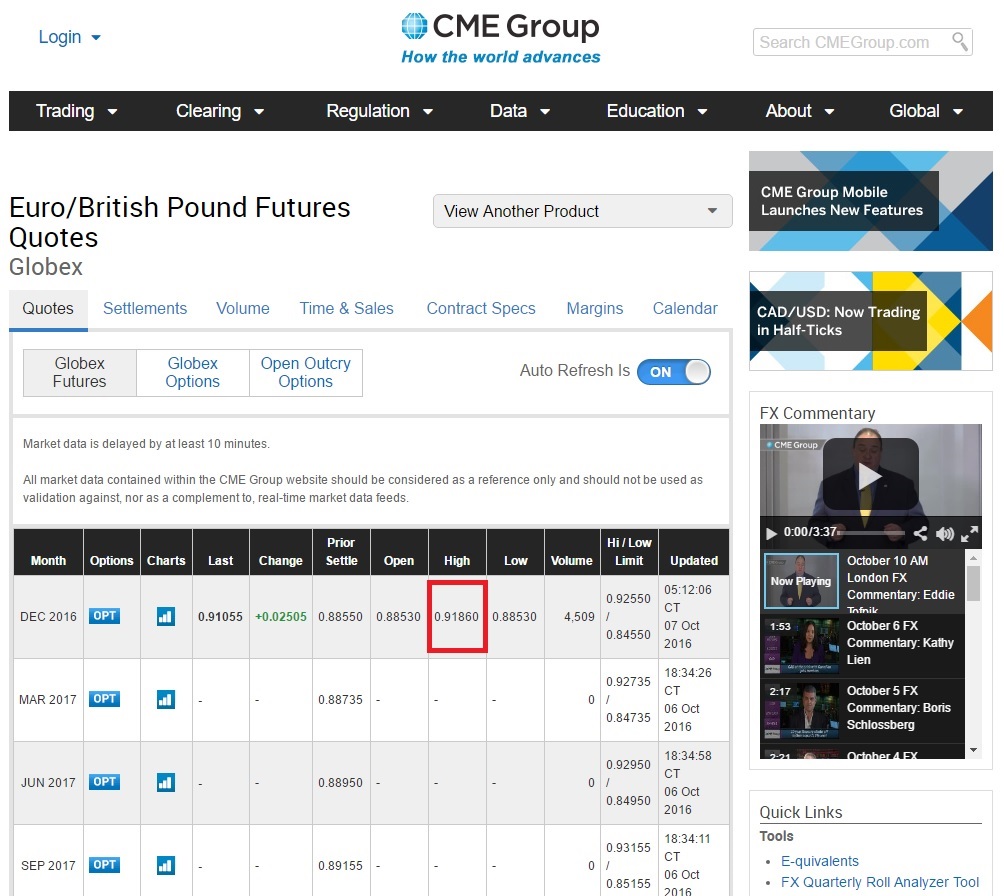Click MAR 2017 prior settle 0.88735
The height and width of the screenshot is (896, 1004).
(341, 699)
